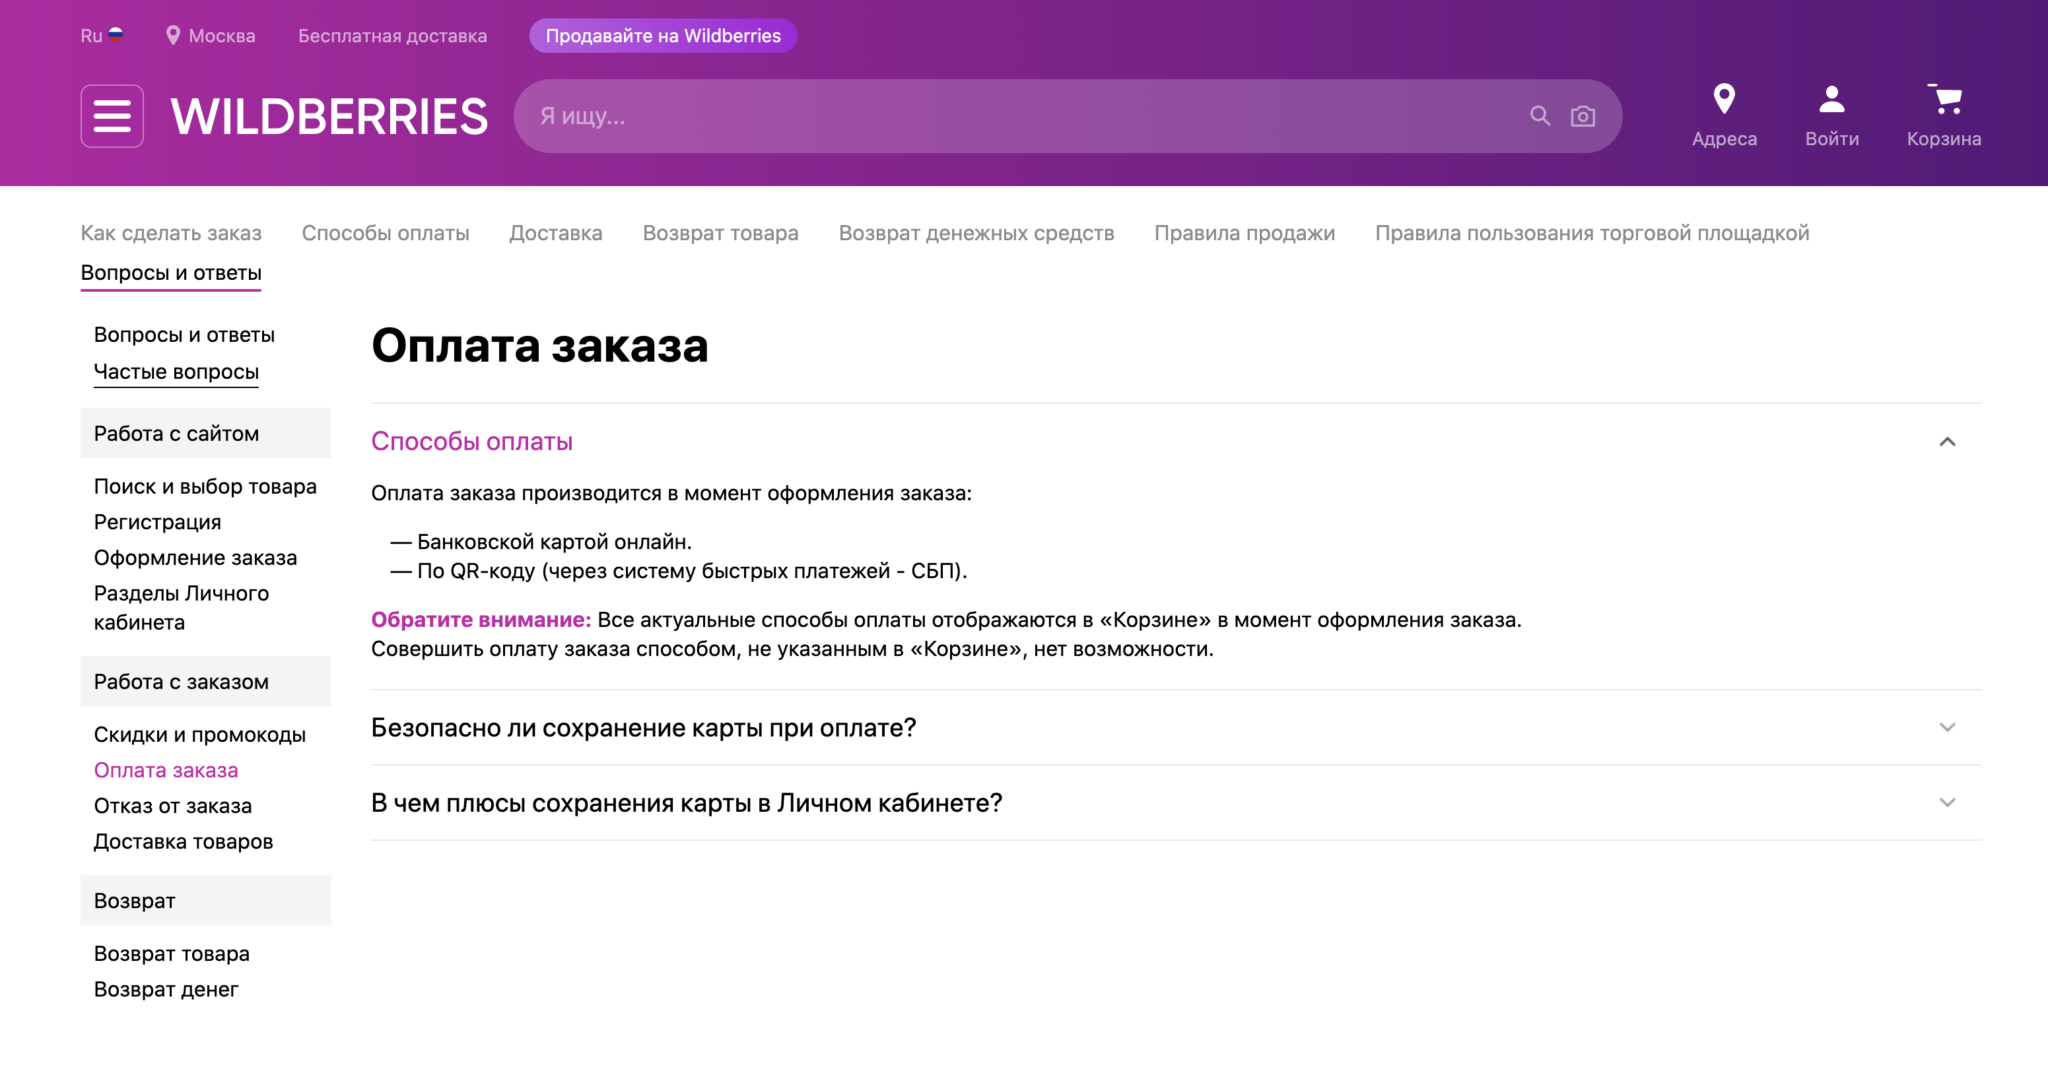The image size is (2048, 1081).
Task: Click sidebar Вопросы и ответы link
Action: tap(184, 335)
